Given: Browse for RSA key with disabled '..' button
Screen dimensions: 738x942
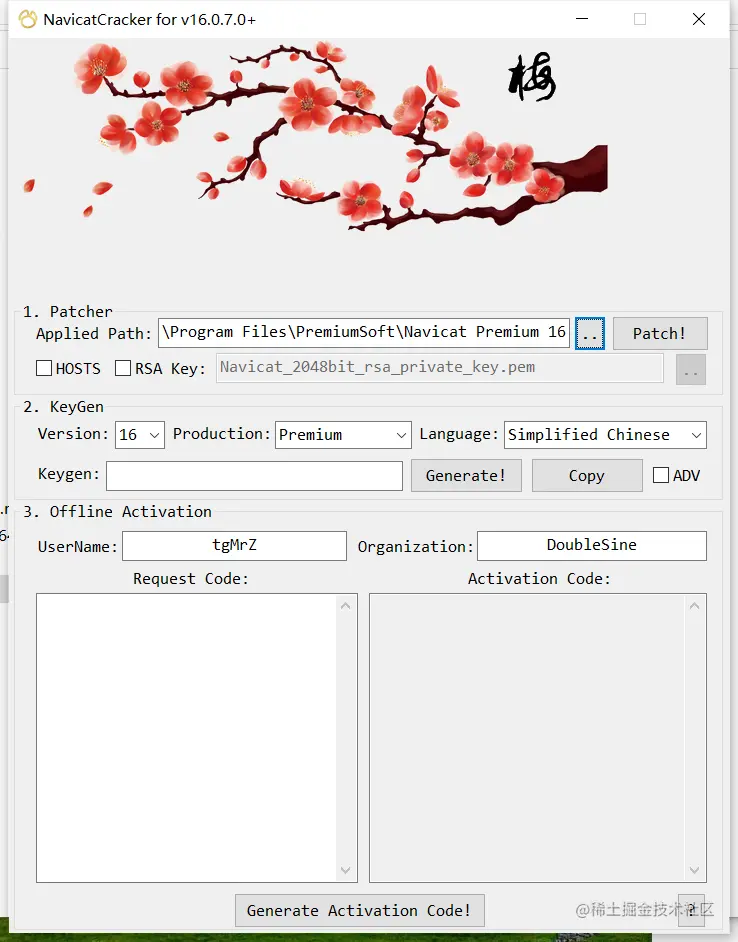Looking at the screenshot, I should pos(691,369).
